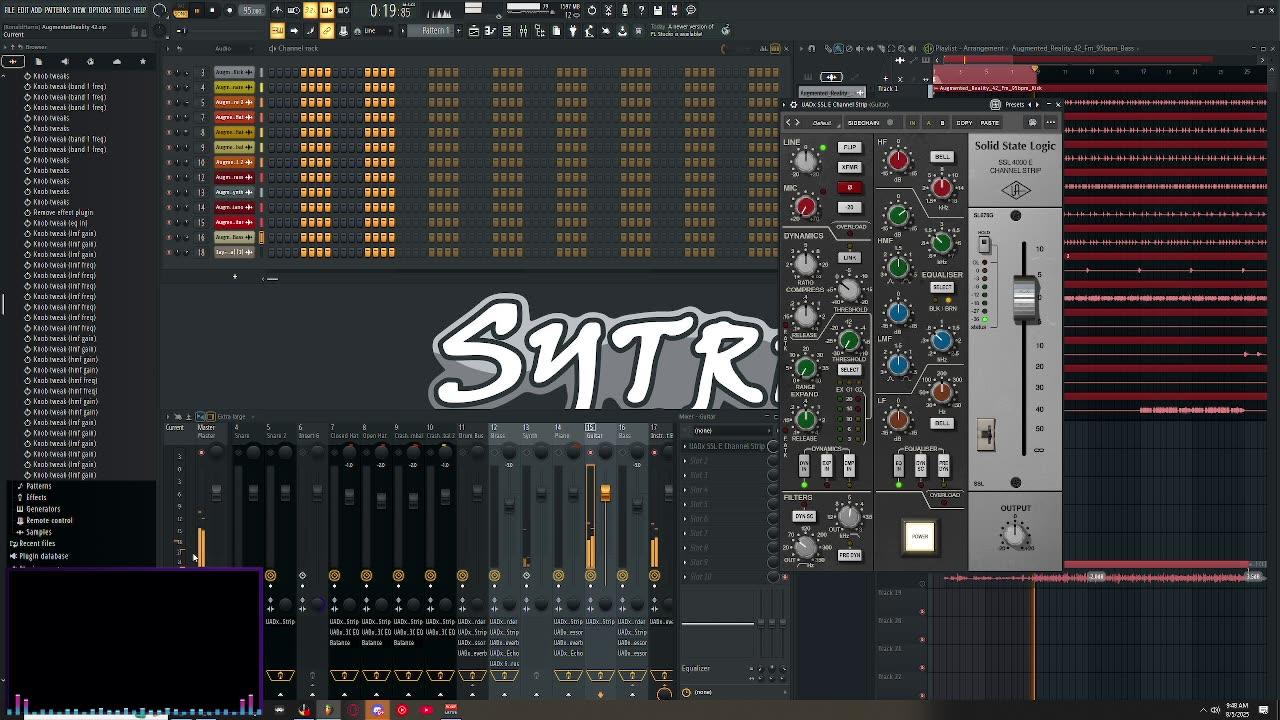This screenshot has width=1280, height=720.
Task: Open the Channel rack view icon
Action: pyautogui.click(x=507, y=31)
